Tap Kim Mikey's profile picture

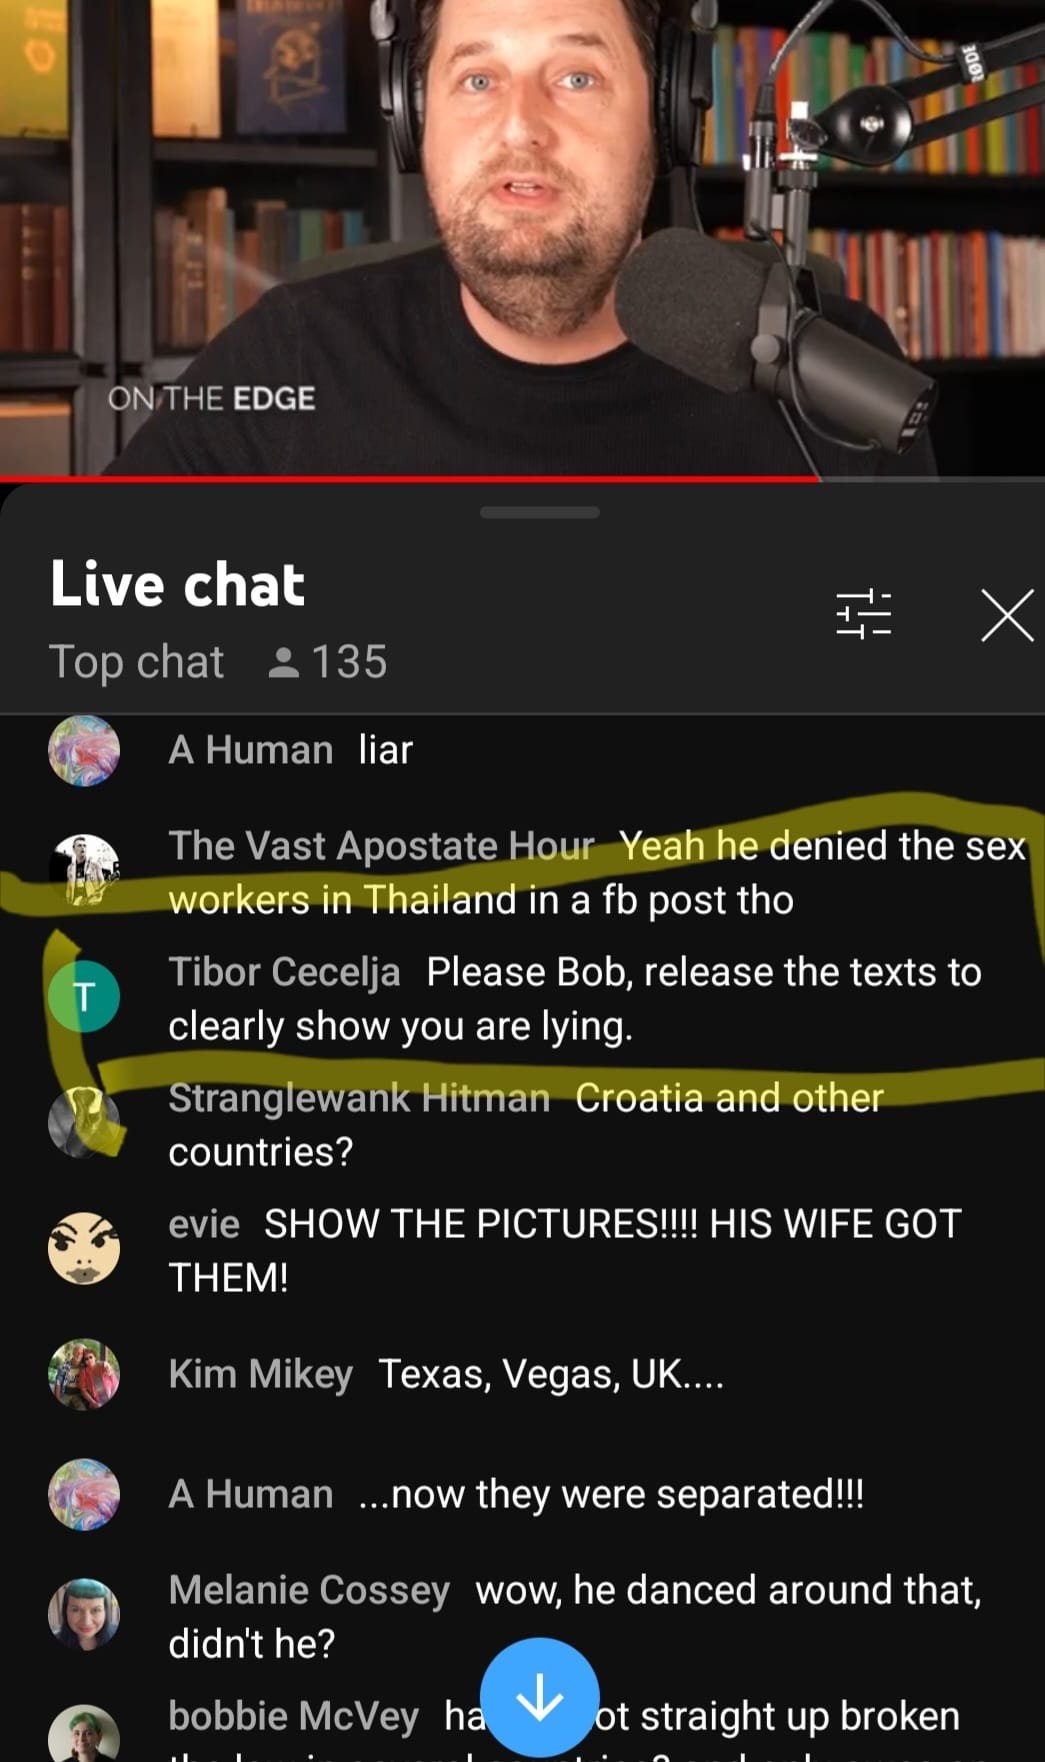click(84, 1374)
